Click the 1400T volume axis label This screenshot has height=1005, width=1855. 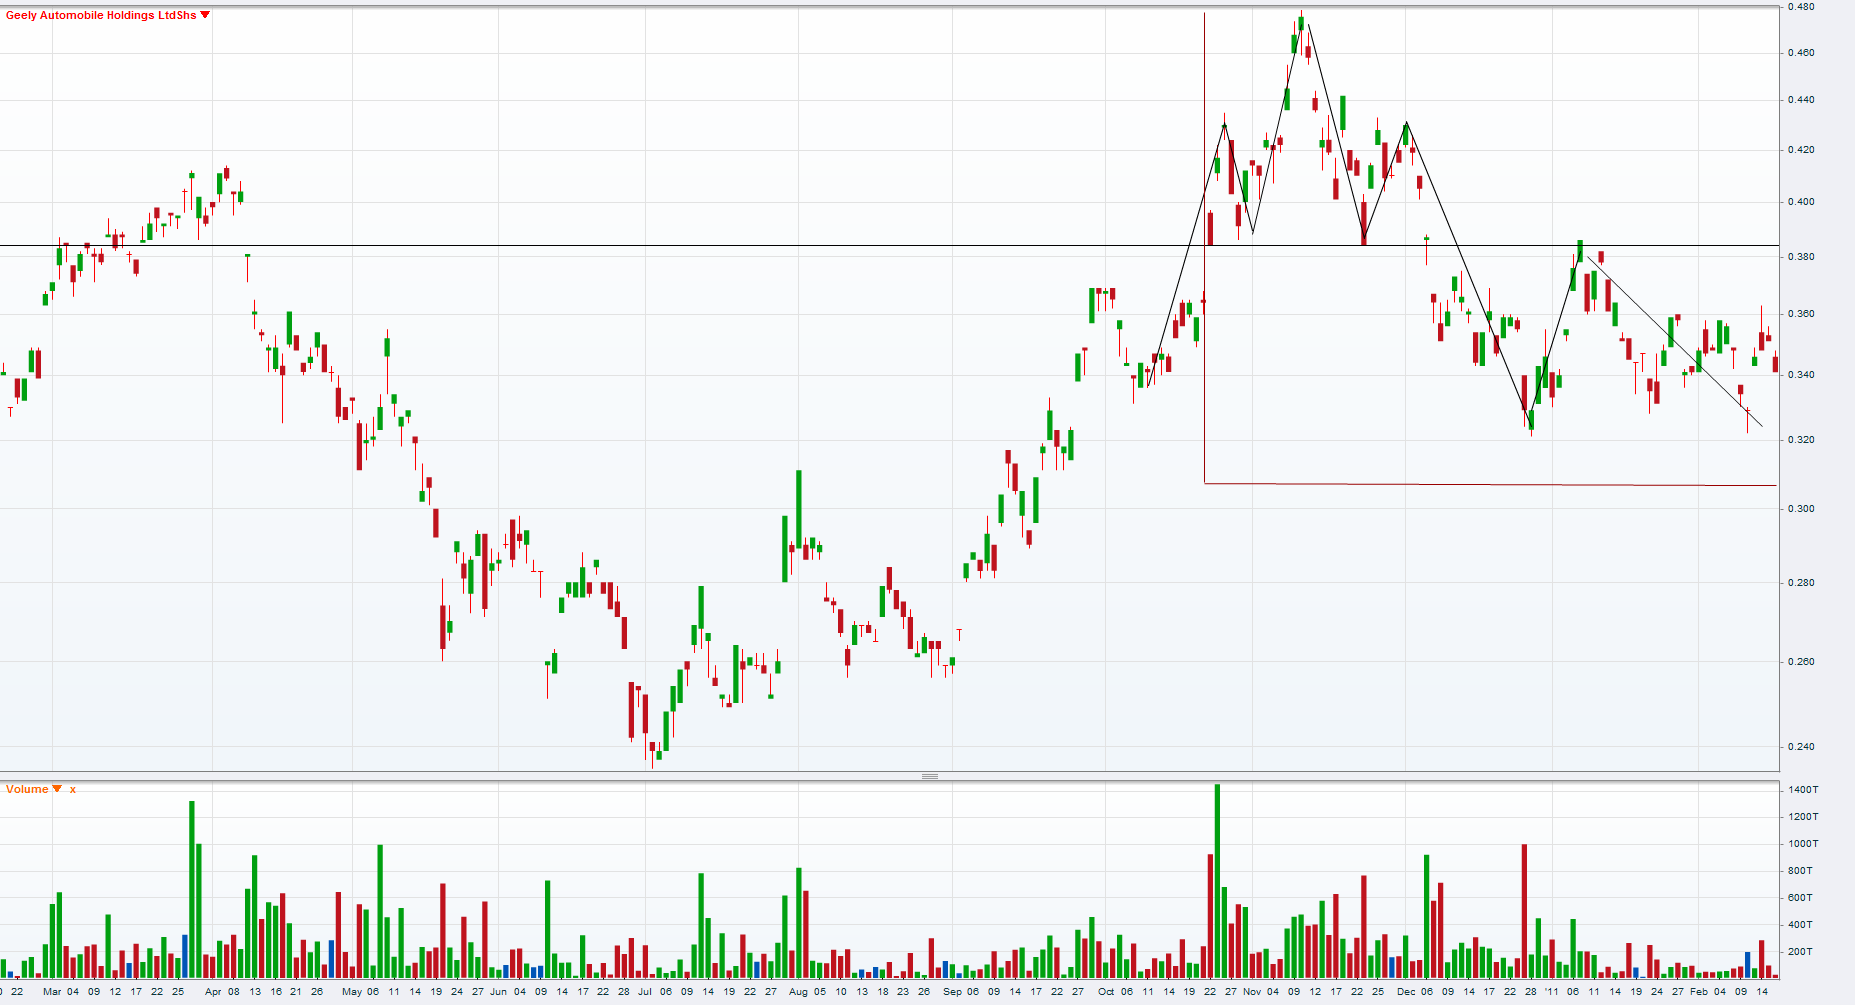1803,790
